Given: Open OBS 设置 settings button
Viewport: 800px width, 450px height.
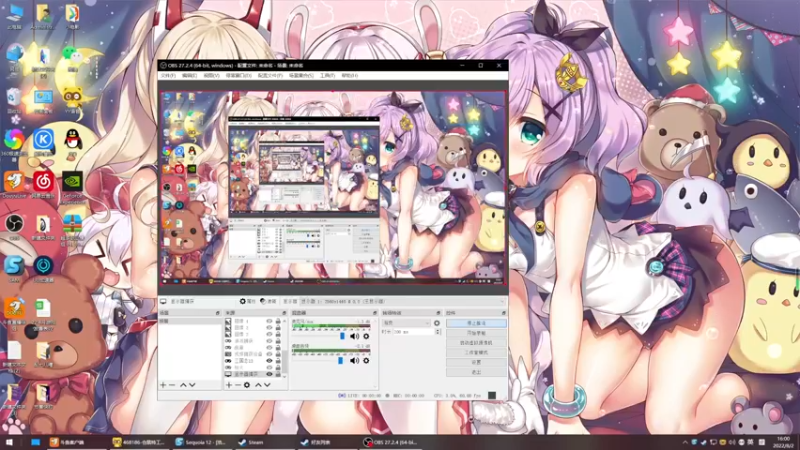Looking at the screenshot, I should [477, 362].
